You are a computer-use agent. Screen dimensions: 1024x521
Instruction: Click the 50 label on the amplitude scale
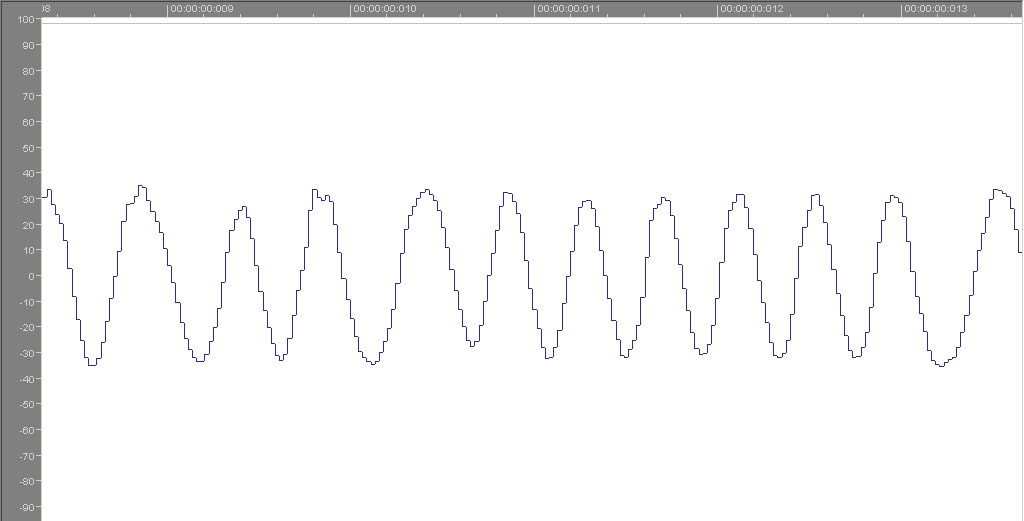coord(30,148)
